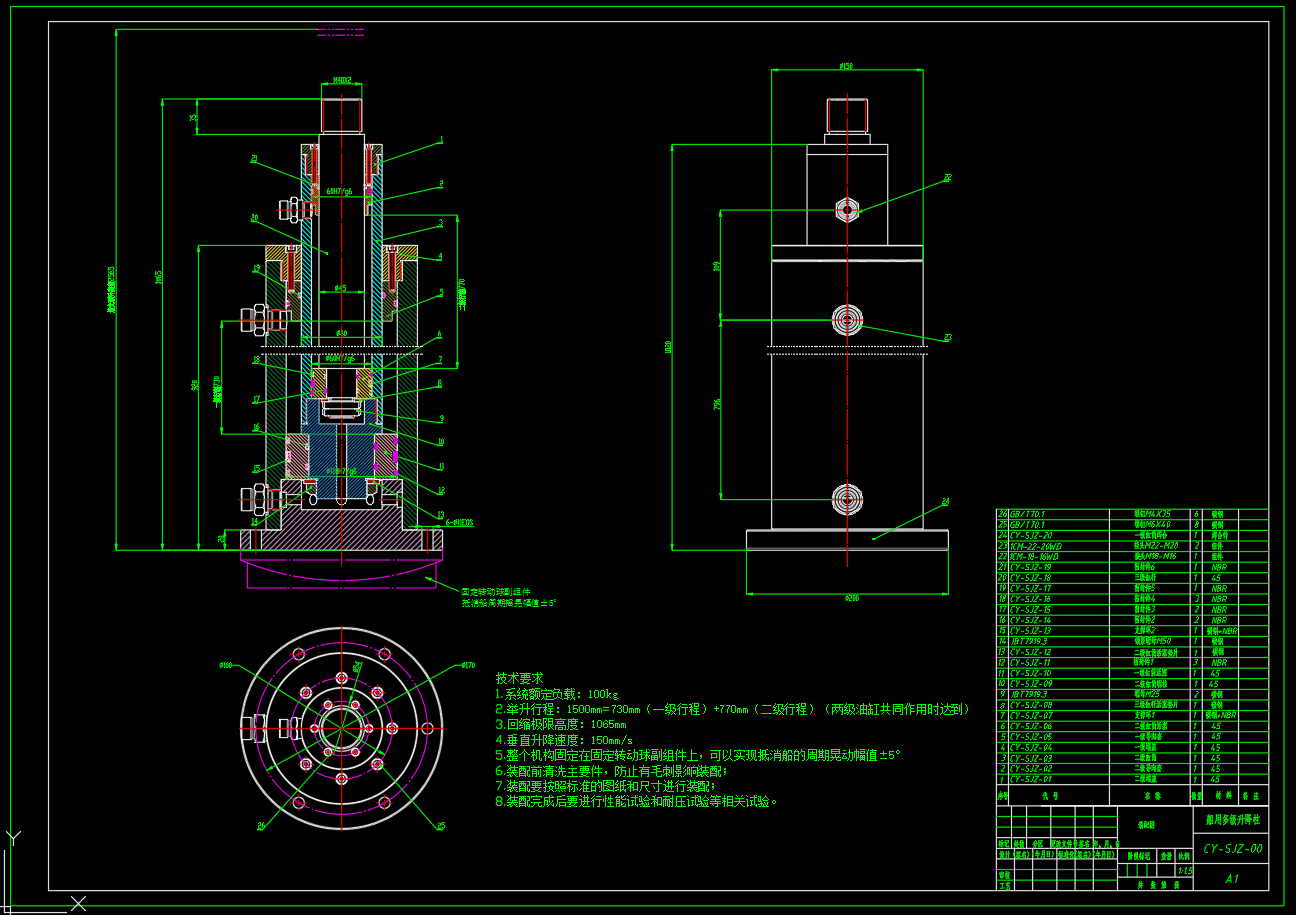Select the NBR material cell for item 21
The width and height of the screenshot is (1296, 915).
1220,567
